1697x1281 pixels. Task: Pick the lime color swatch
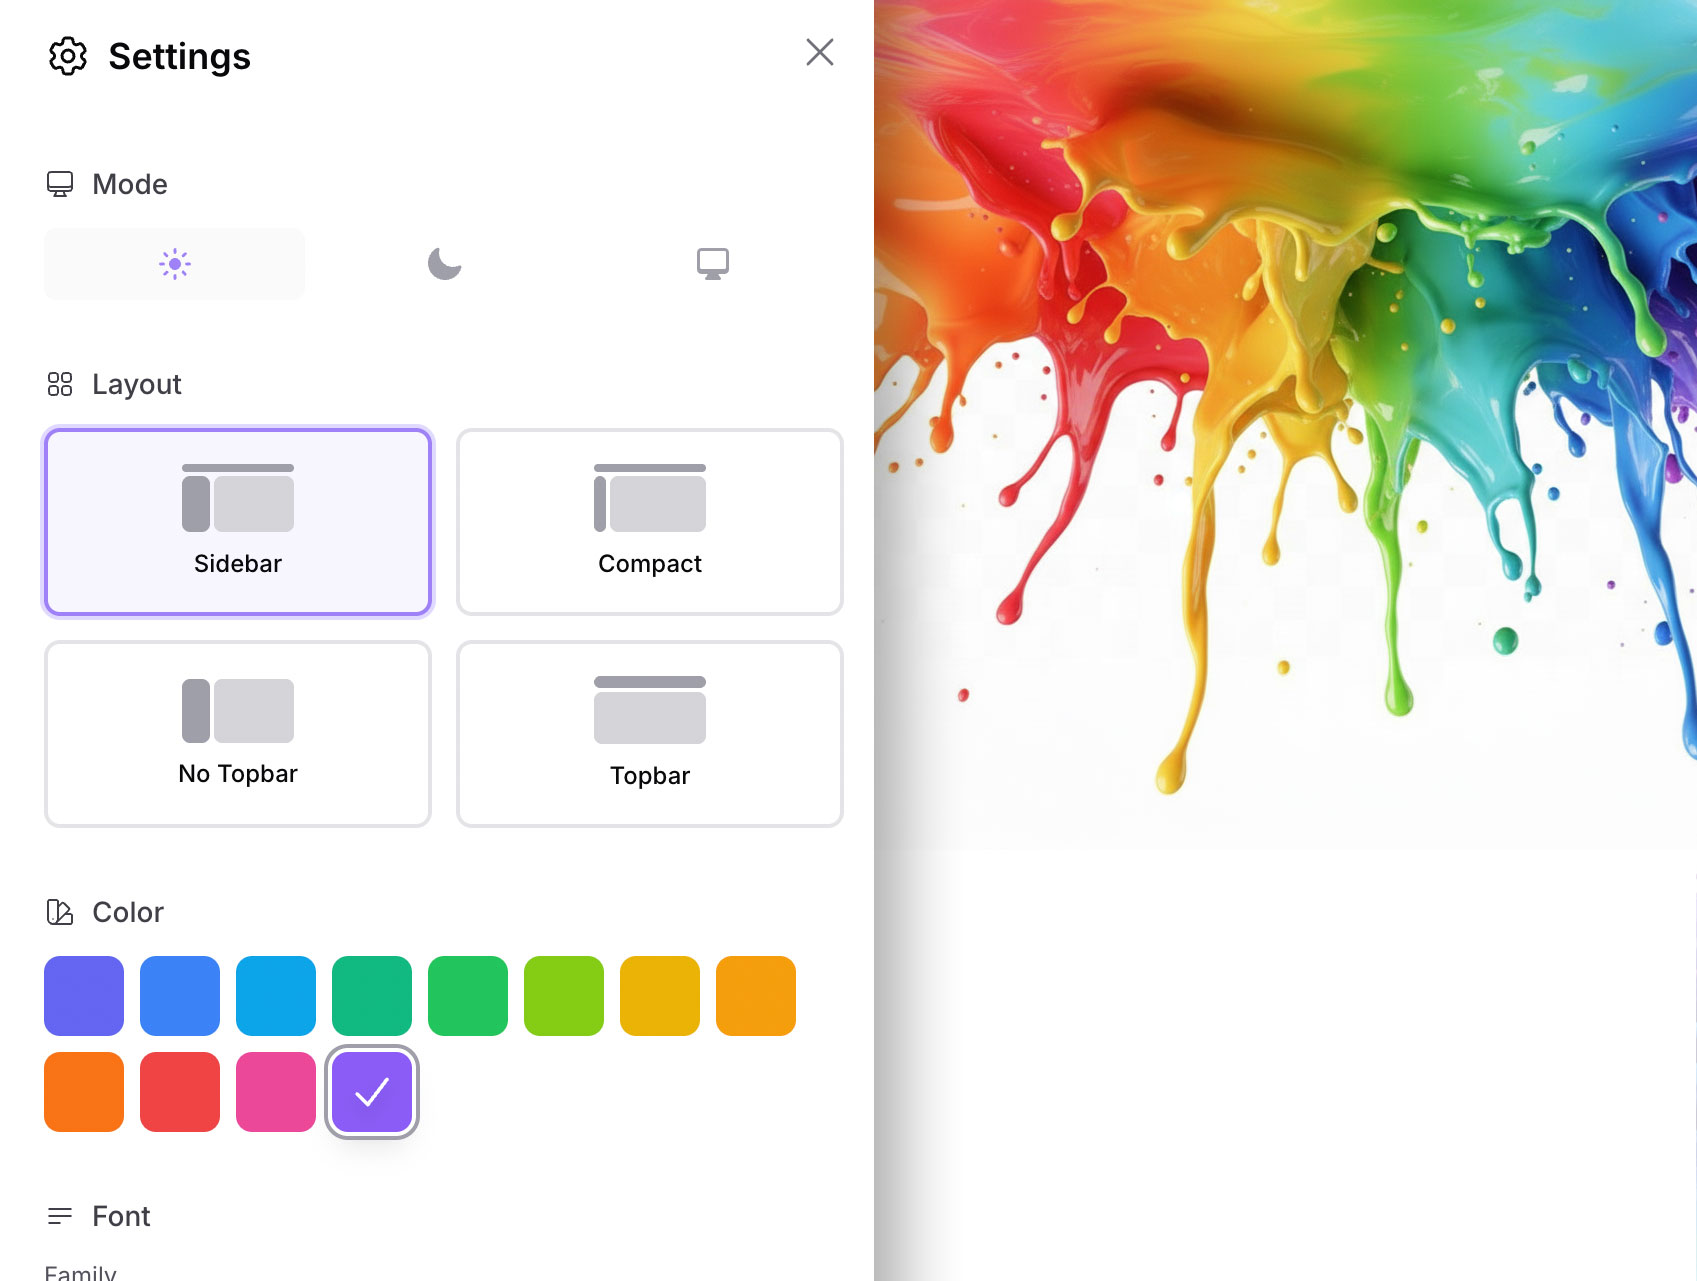(564, 996)
